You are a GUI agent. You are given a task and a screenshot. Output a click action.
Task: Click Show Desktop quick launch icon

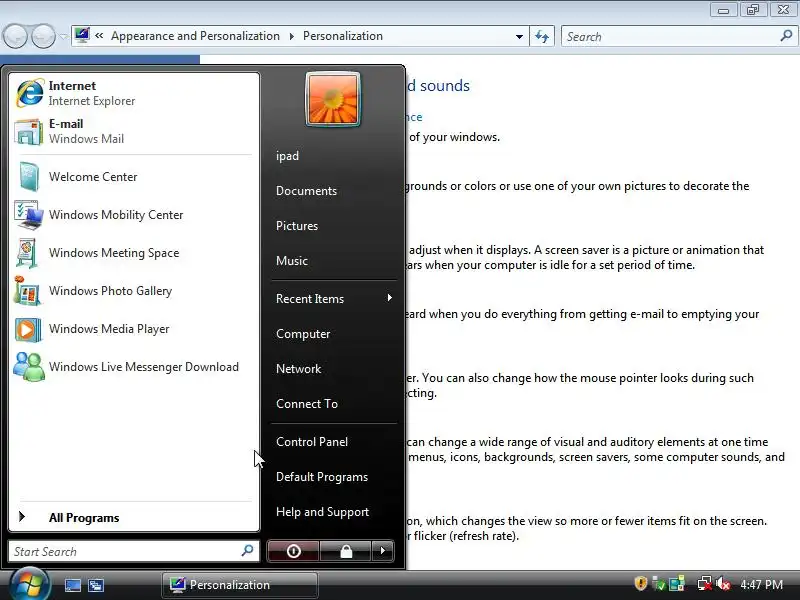pyautogui.click(x=72, y=585)
